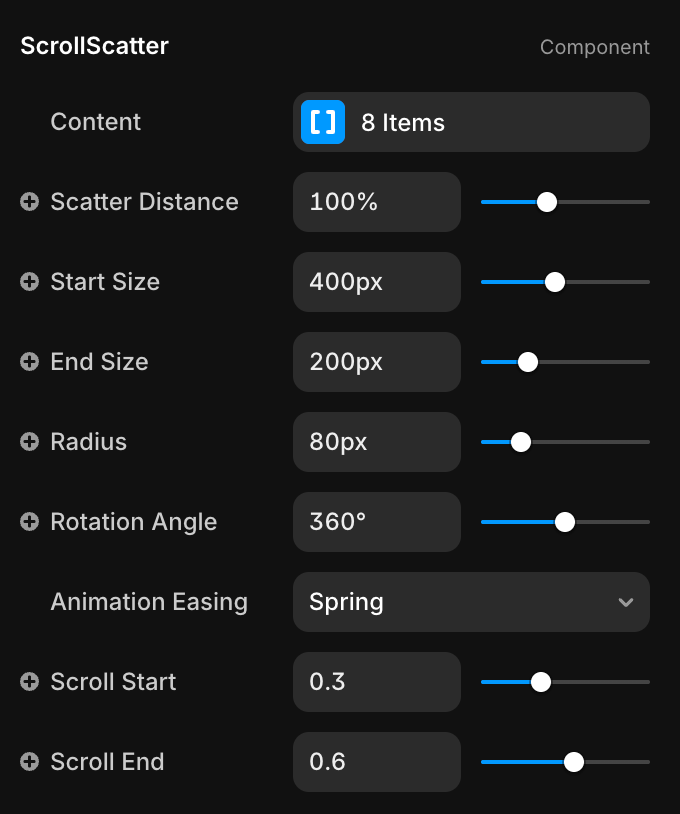
Task: Click the Component label at top right
Action: point(594,47)
